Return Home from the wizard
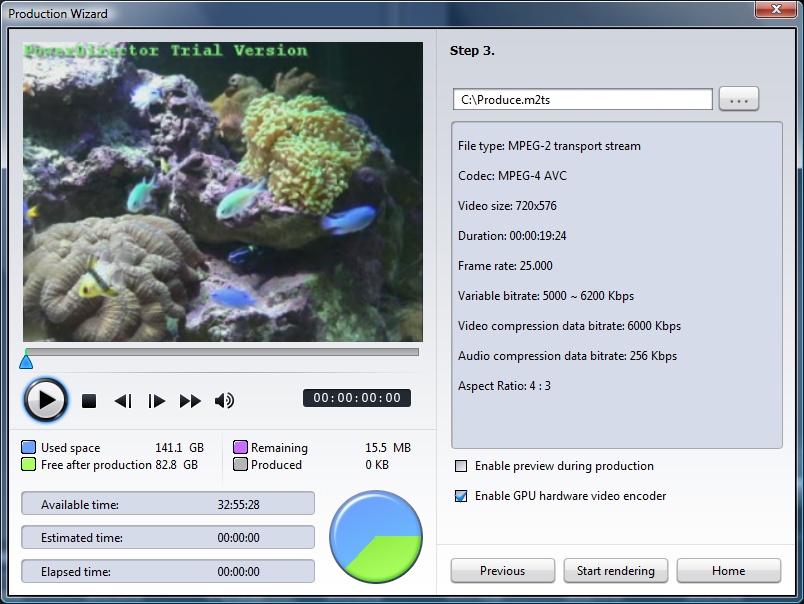Image resolution: width=804 pixels, height=604 pixels. click(x=729, y=571)
